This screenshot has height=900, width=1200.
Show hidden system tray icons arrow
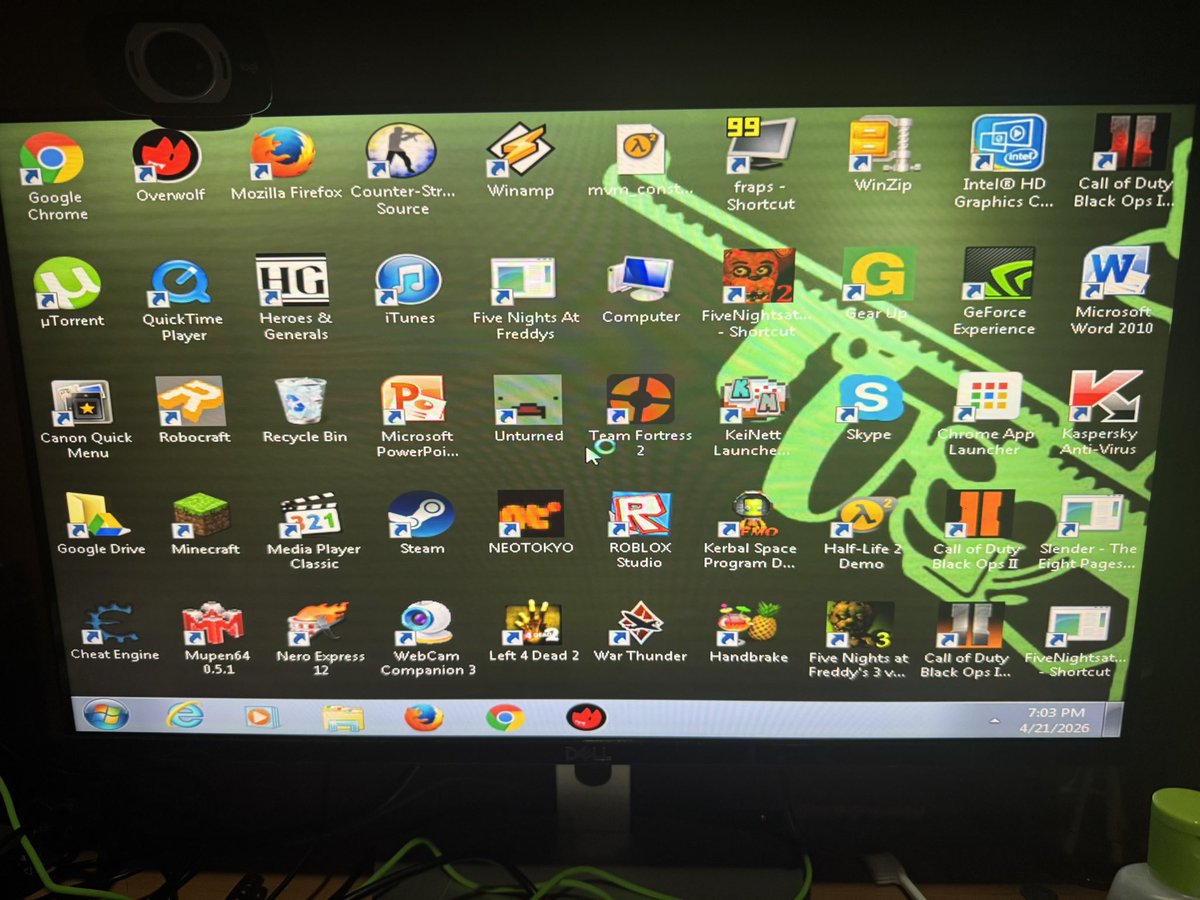tap(995, 720)
